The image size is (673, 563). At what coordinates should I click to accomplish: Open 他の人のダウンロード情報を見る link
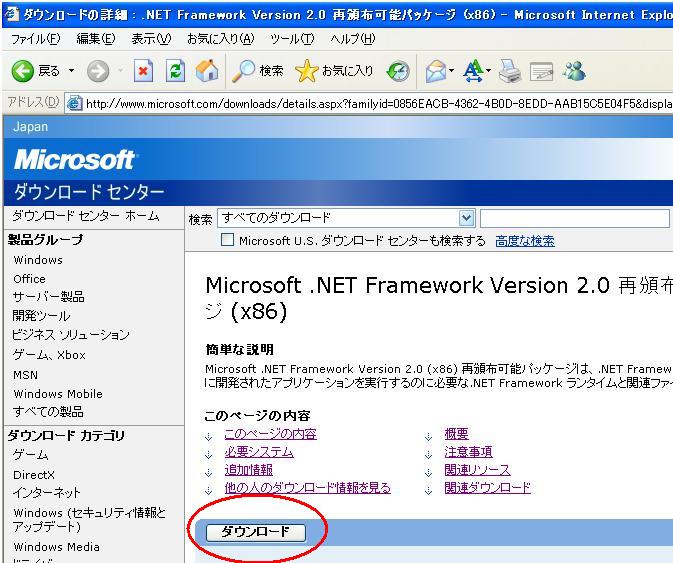(307, 488)
